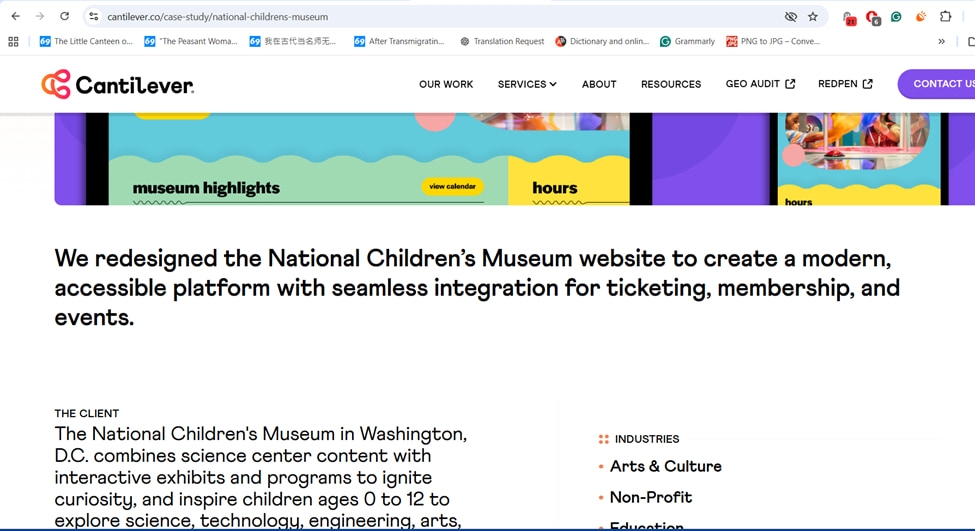Open the bookmarks folder icon at far right
The image size is (975, 531).
[971, 42]
